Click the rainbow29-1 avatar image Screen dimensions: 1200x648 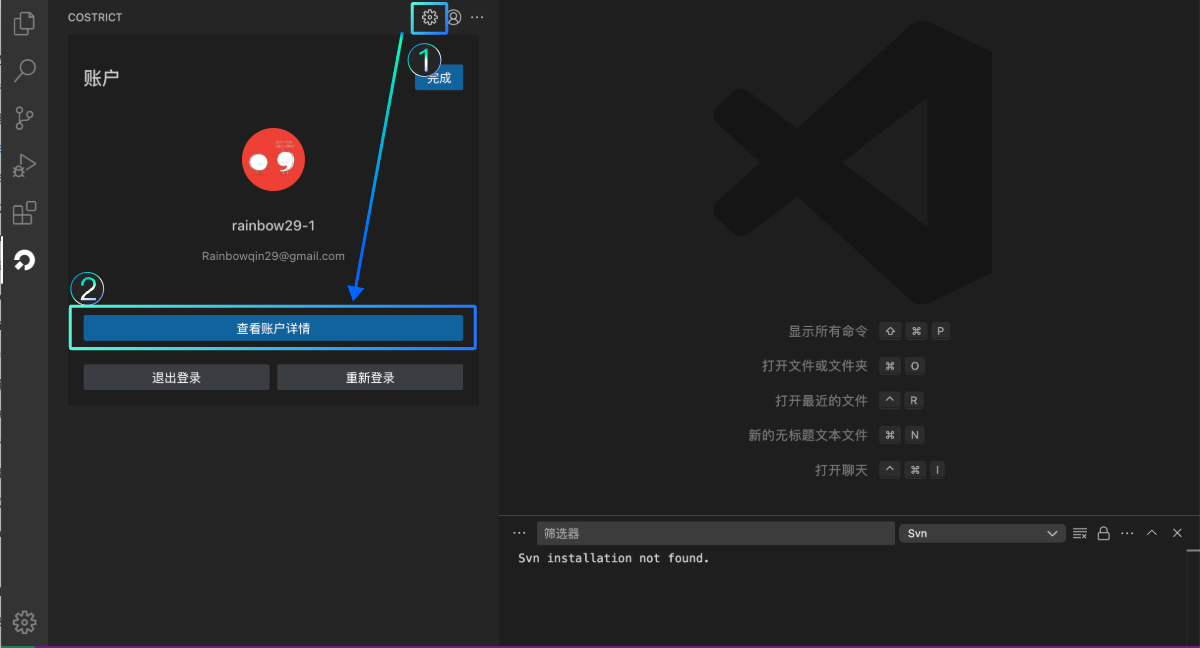pos(273,159)
